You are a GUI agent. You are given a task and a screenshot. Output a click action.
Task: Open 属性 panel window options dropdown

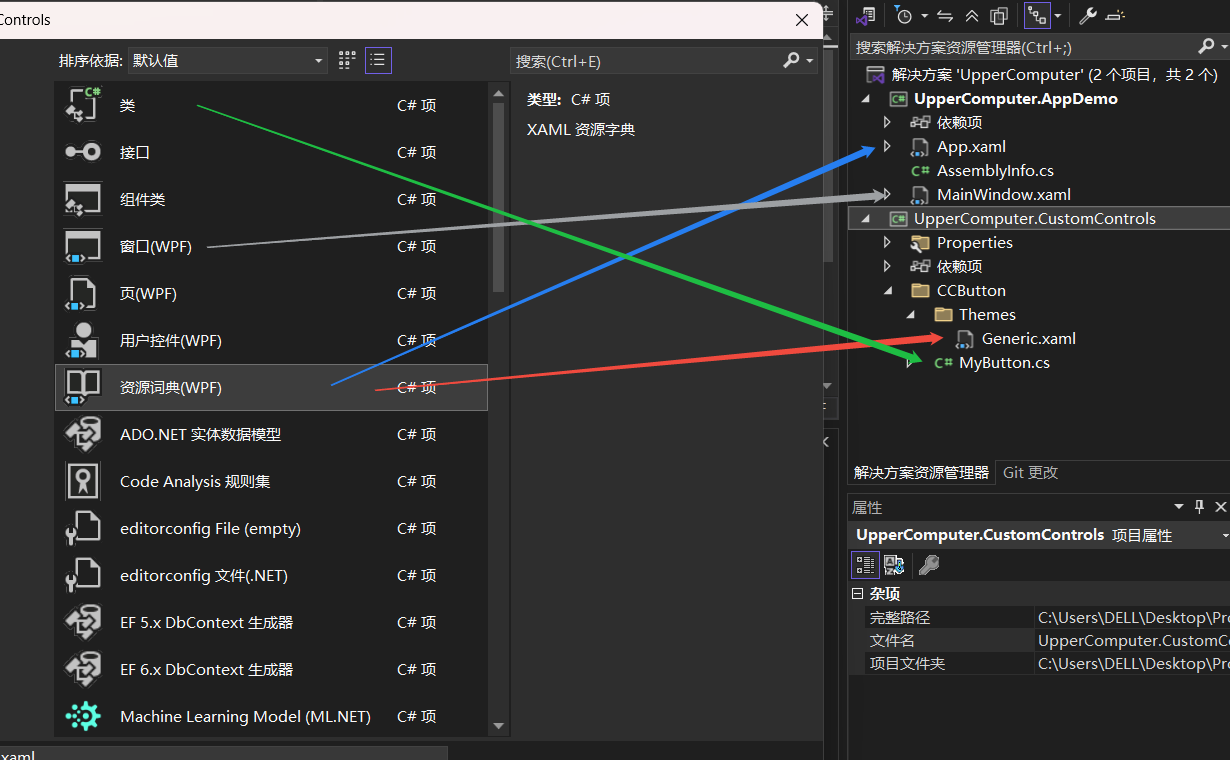click(1178, 507)
